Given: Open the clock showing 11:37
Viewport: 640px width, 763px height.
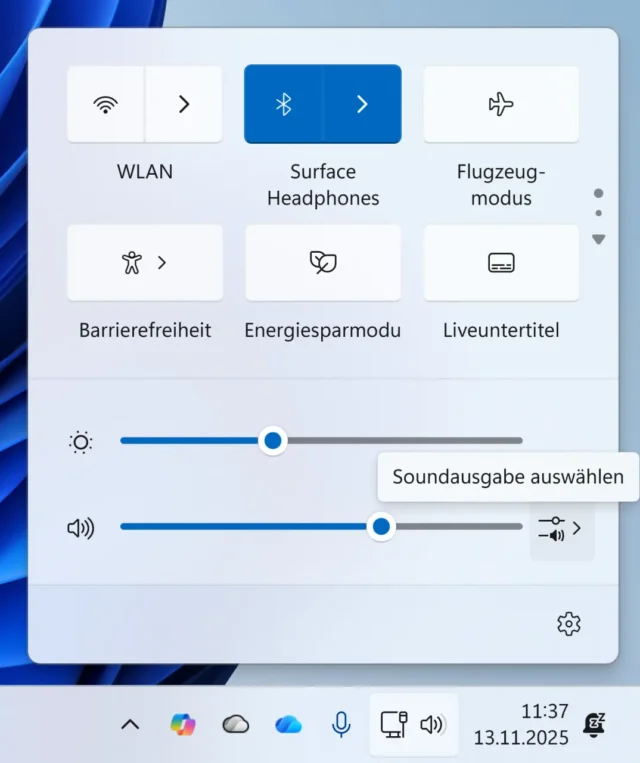Looking at the screenshot, I should (521, 725).
